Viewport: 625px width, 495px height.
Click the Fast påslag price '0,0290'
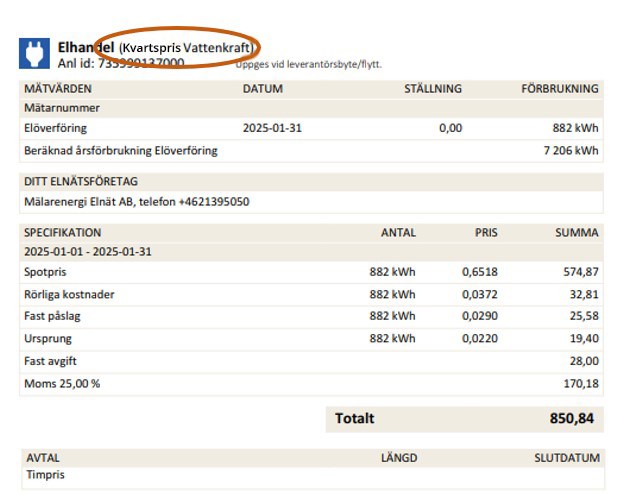(x=480, y=316)
